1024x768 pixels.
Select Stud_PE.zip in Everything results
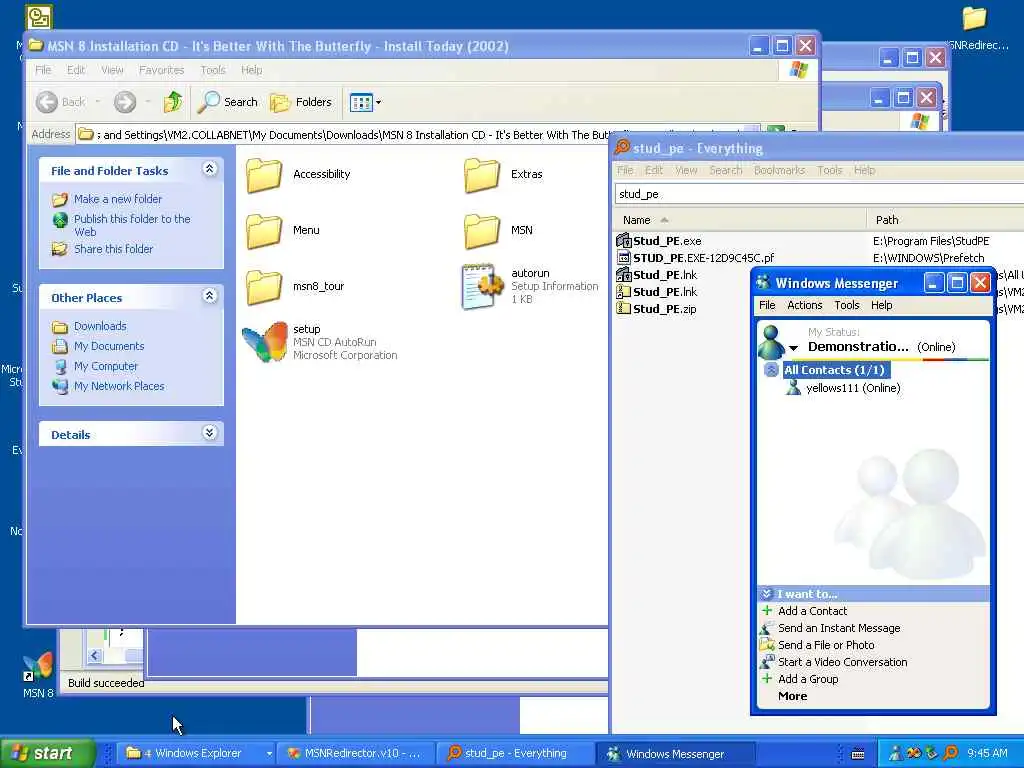click(x=664, y=309)
